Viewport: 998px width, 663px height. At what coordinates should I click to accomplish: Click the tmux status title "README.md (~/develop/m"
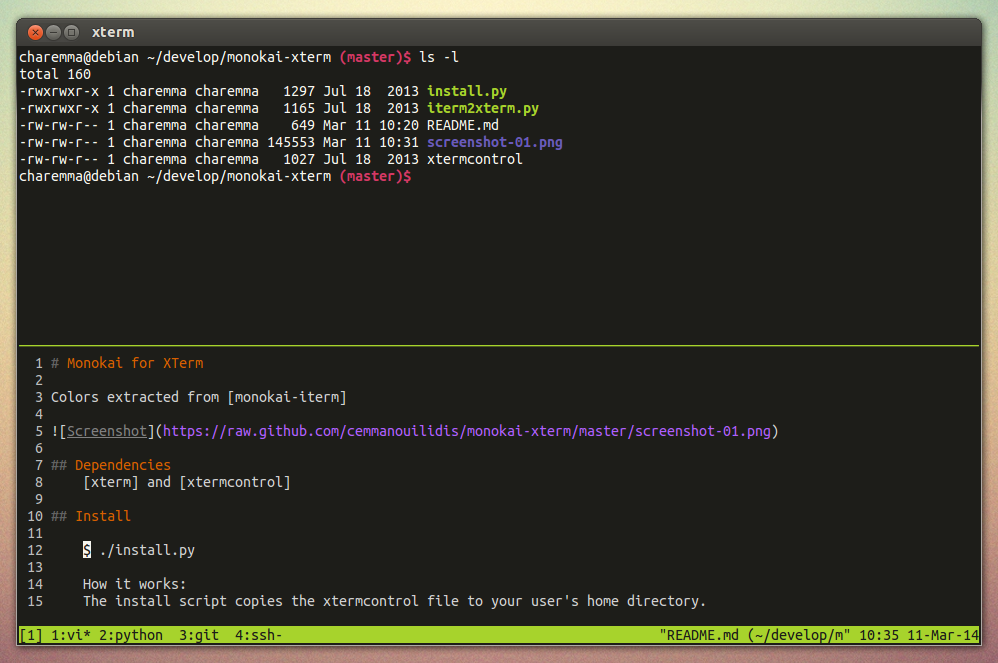[755, 635]
